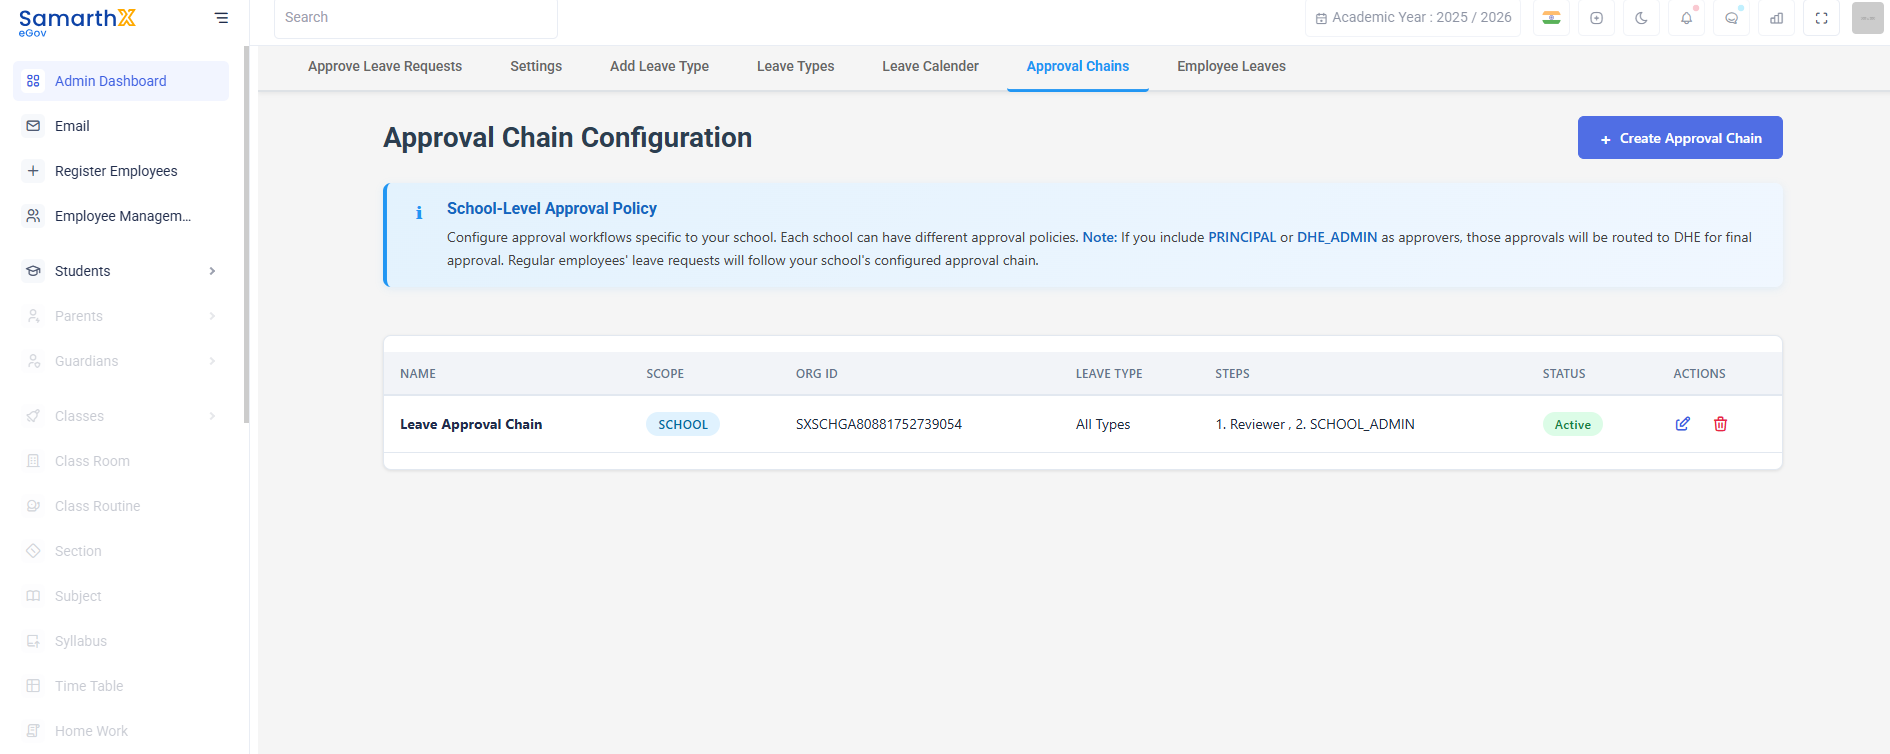Open the Approve Leave Requests tab
This screenshot has height=754, width=1890.
tap(385, 66)
